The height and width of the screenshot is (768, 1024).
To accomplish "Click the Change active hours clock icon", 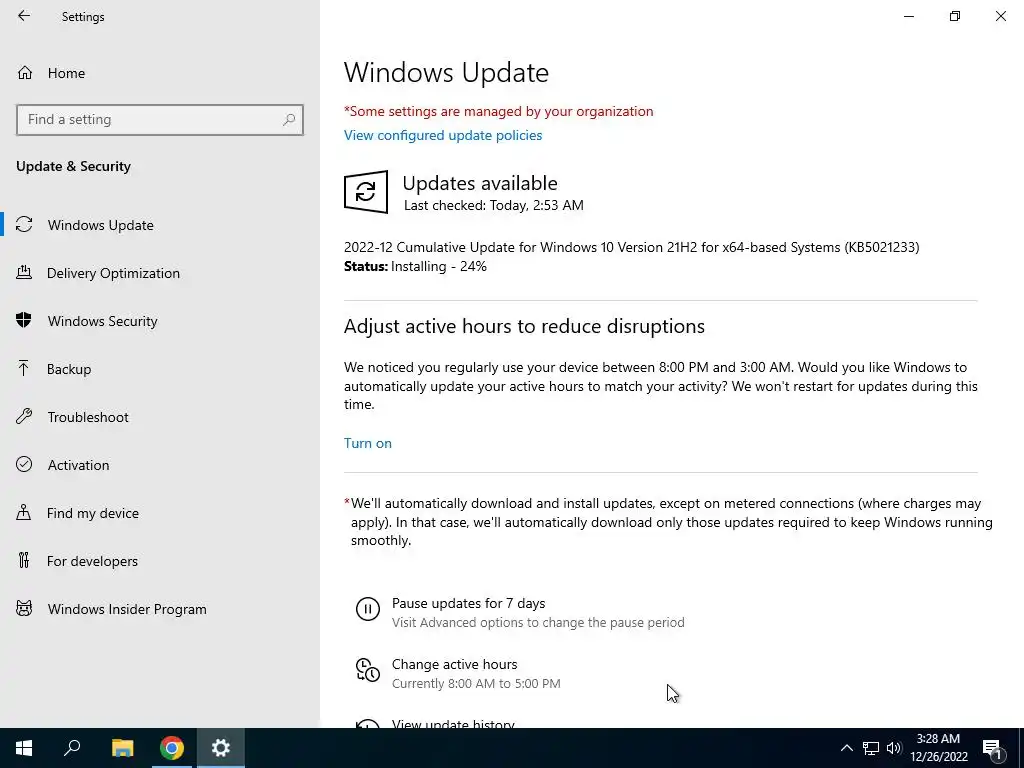I will pyautogui.click(x=368, y=670).
